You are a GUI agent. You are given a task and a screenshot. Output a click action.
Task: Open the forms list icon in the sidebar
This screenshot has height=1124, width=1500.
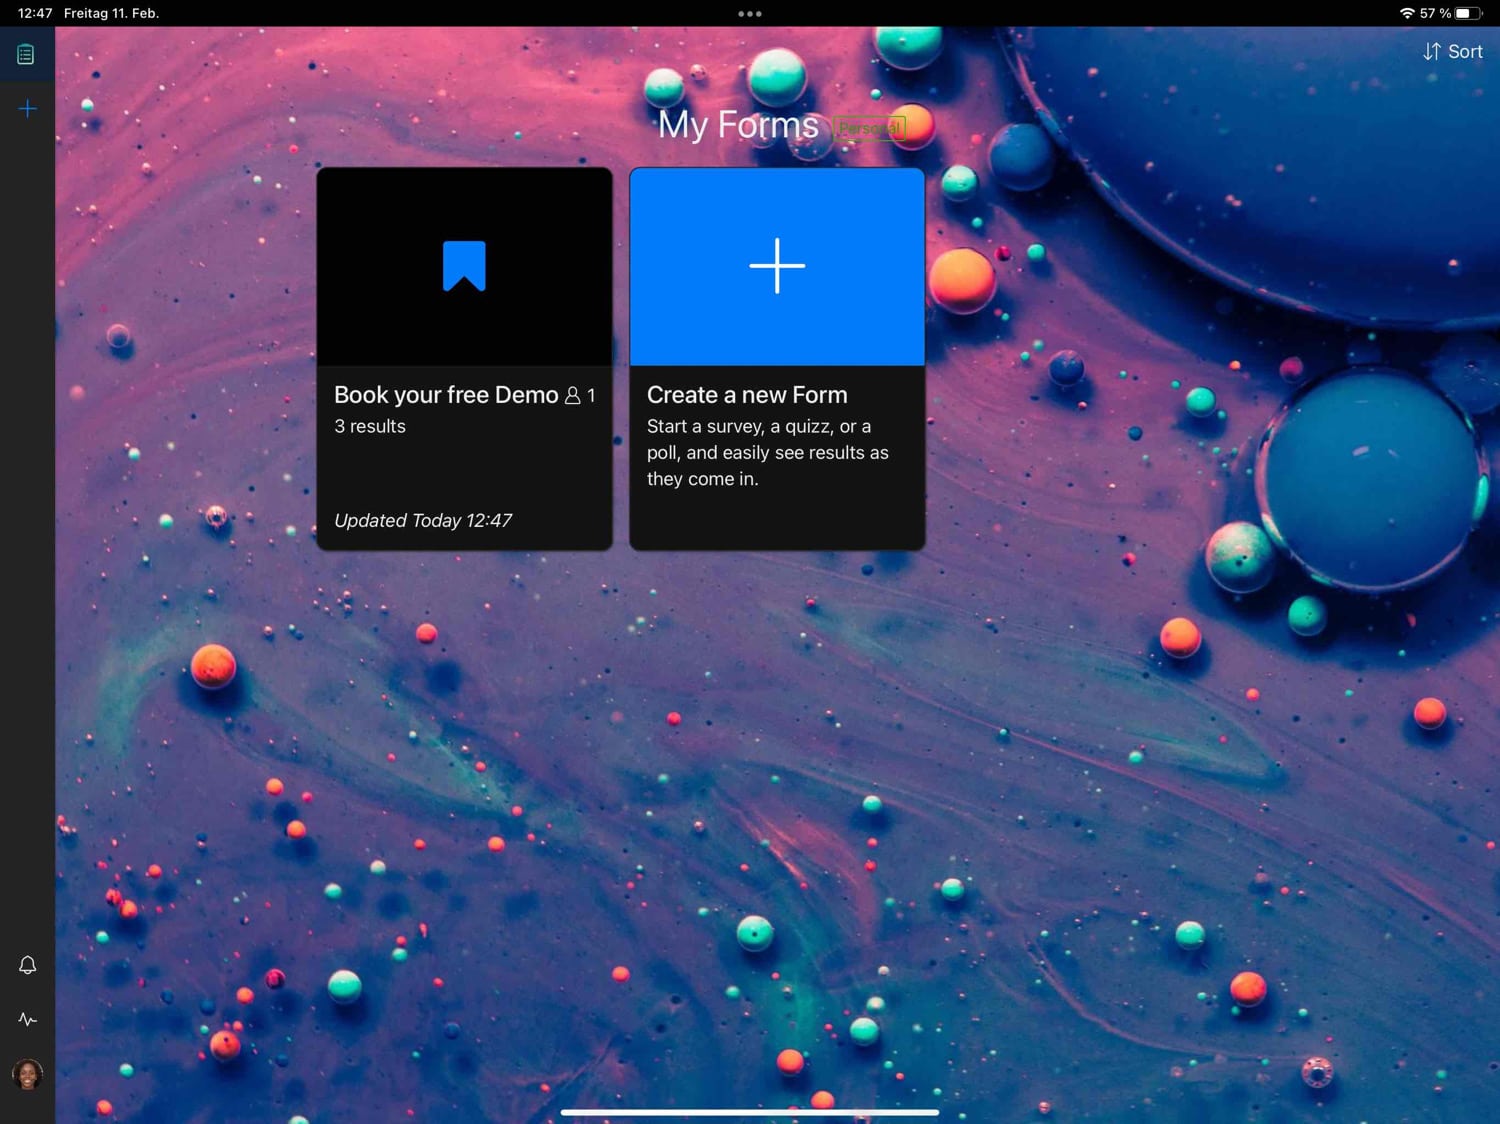pos(26,55)
